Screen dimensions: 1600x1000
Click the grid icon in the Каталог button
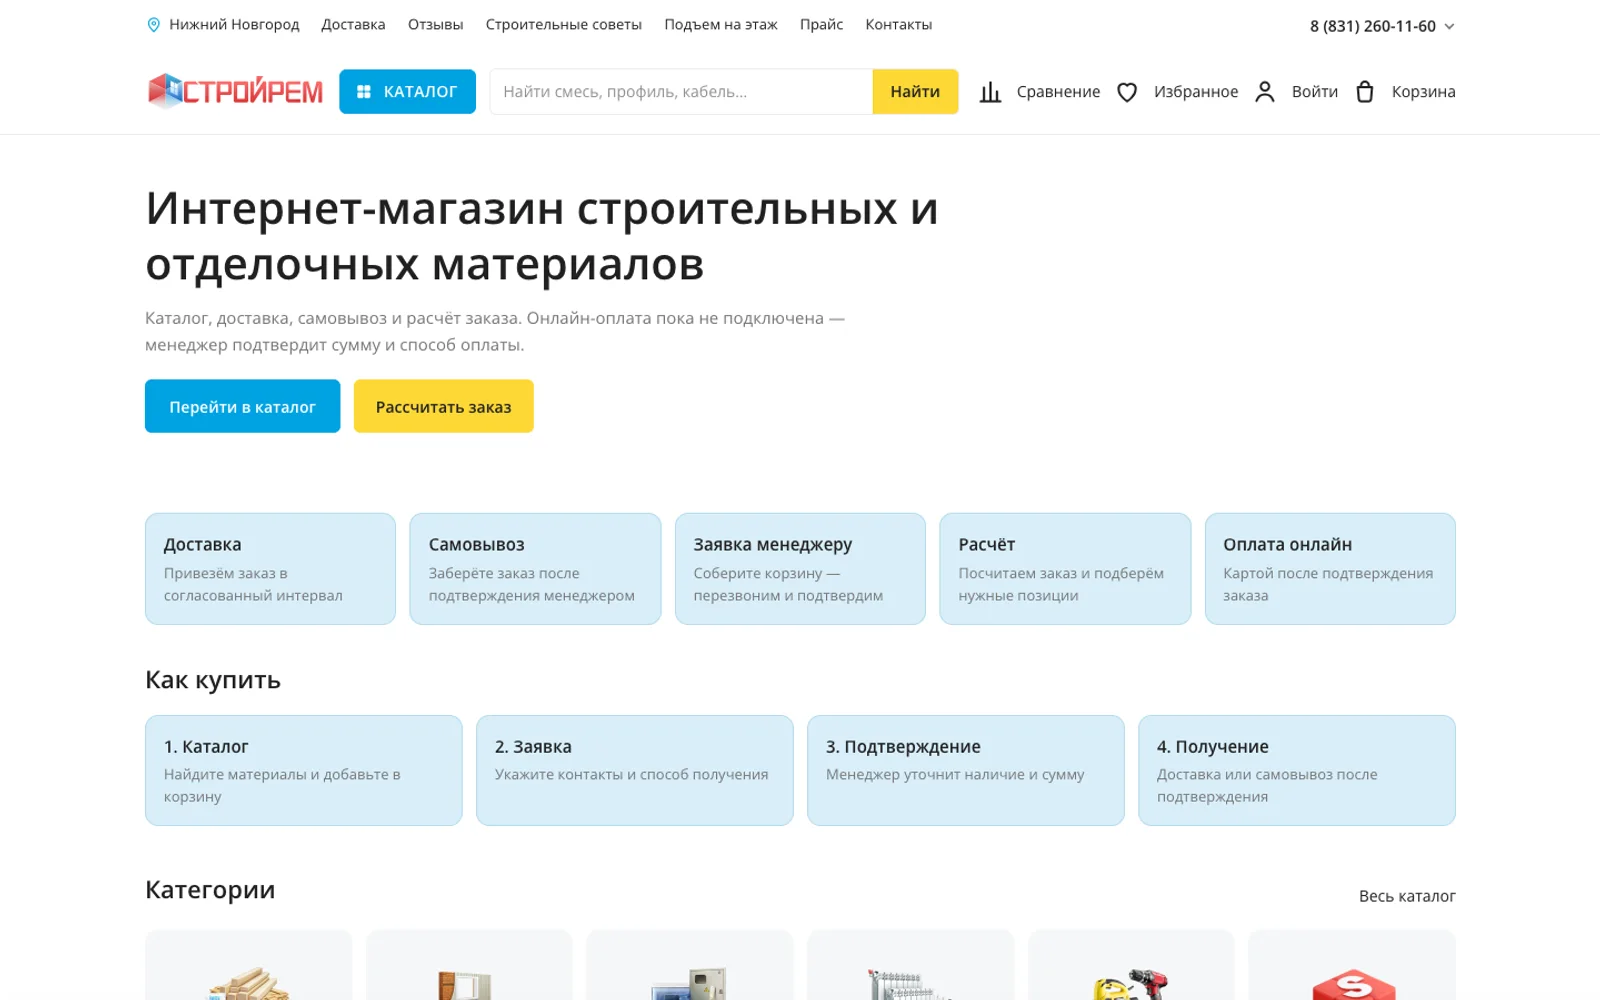pyautogui.click(x=364, y=92)
